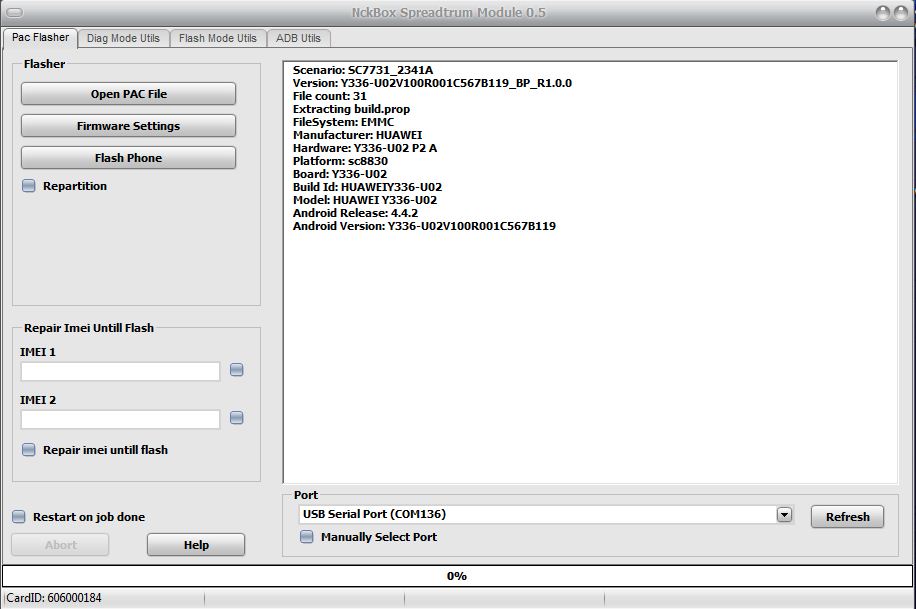Open the Flash Mode Utils tab

pyautogui.click(x=218, y=38)
